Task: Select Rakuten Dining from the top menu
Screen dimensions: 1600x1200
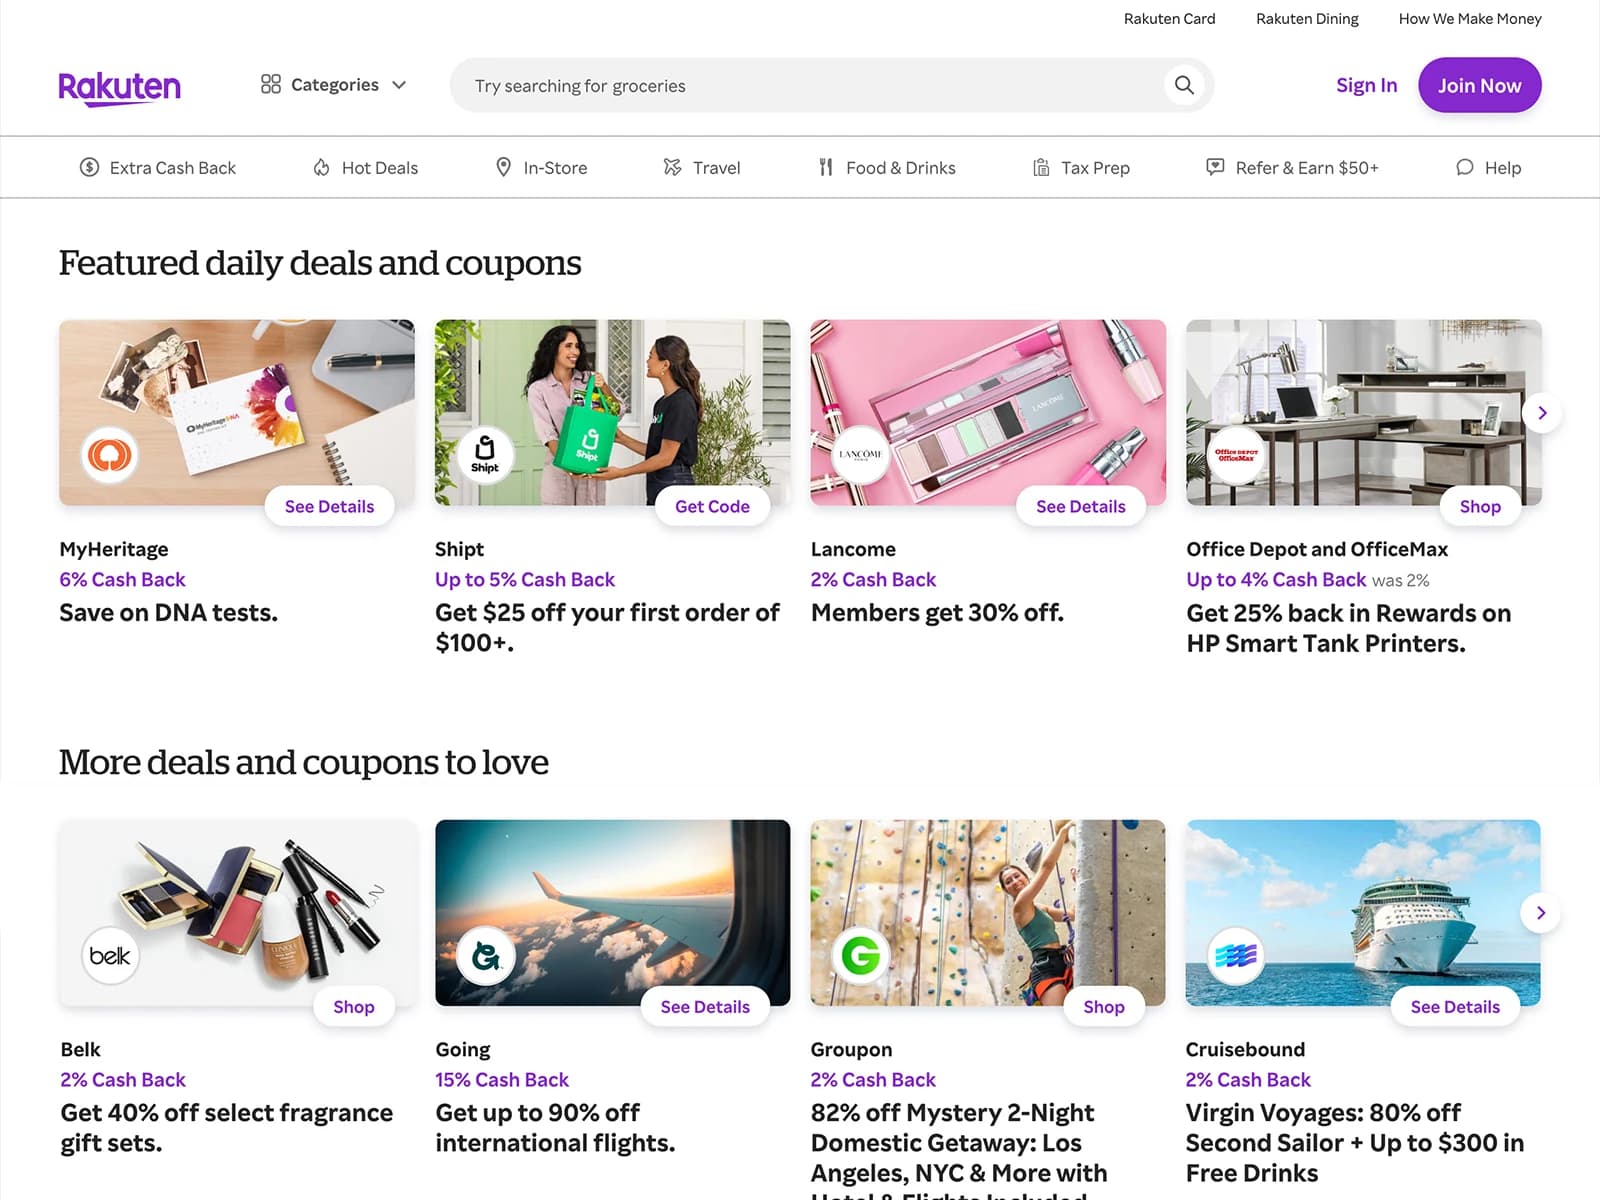Action: coord(1306,18)
